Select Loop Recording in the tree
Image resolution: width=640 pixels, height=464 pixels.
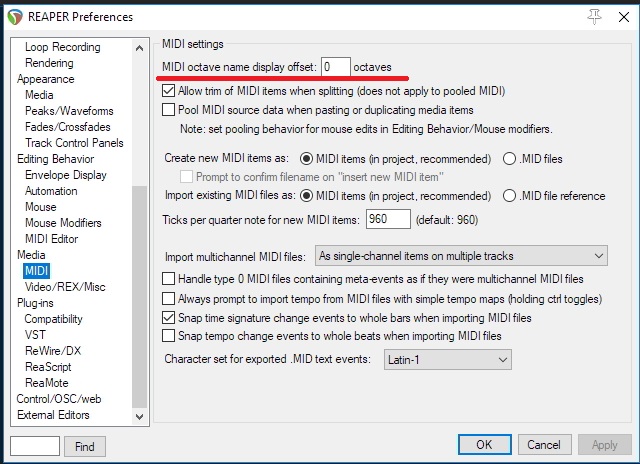tap(62, 47)
